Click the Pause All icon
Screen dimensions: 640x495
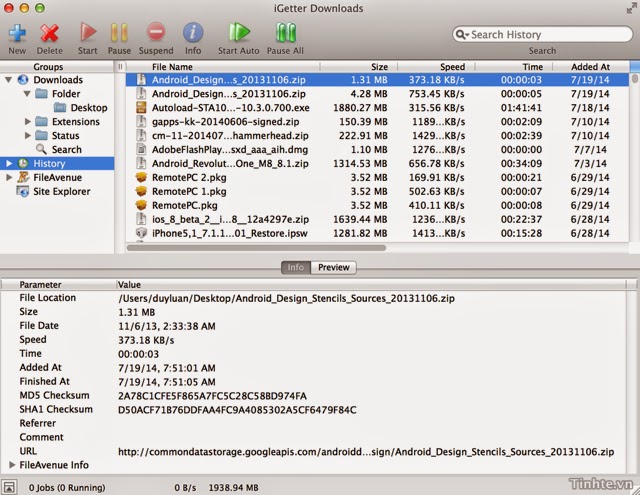pyautogui.click(x=285, y=32)
